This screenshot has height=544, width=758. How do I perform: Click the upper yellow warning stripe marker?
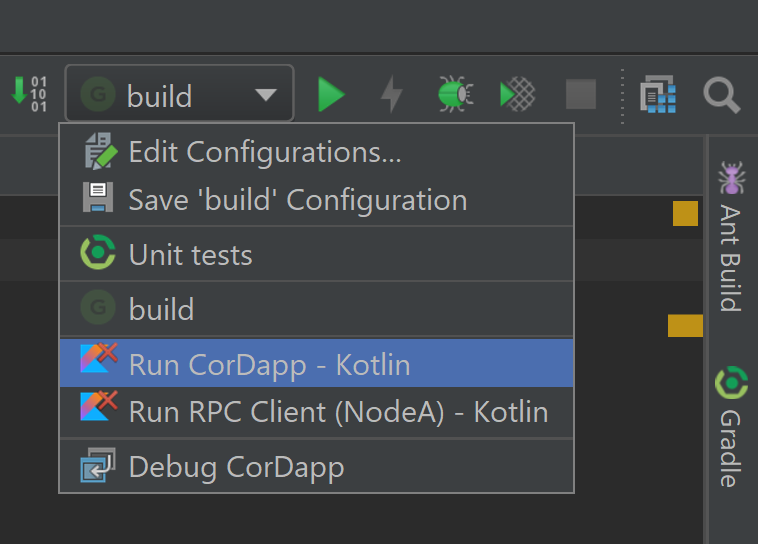[685, 213]
